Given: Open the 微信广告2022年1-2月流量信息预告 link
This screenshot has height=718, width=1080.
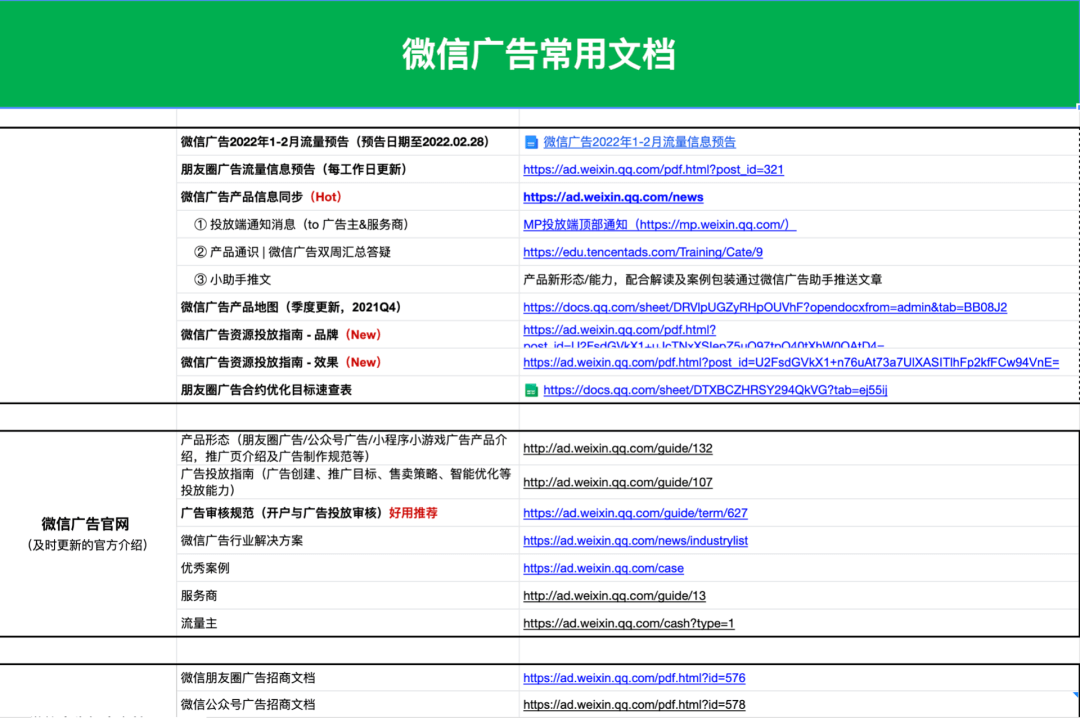Looking at the screenshot, I should tap(639, 142).
